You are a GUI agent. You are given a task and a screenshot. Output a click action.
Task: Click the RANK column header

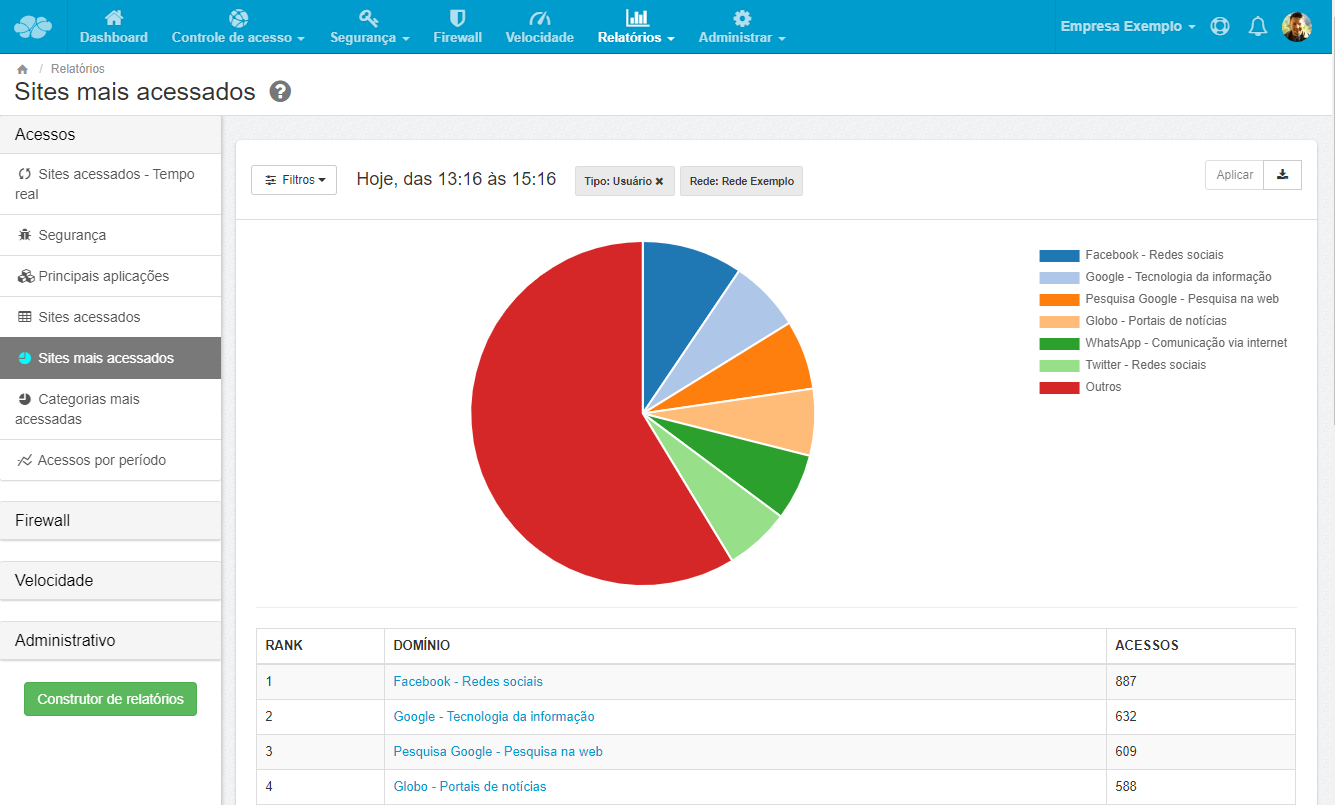(320, 646)
